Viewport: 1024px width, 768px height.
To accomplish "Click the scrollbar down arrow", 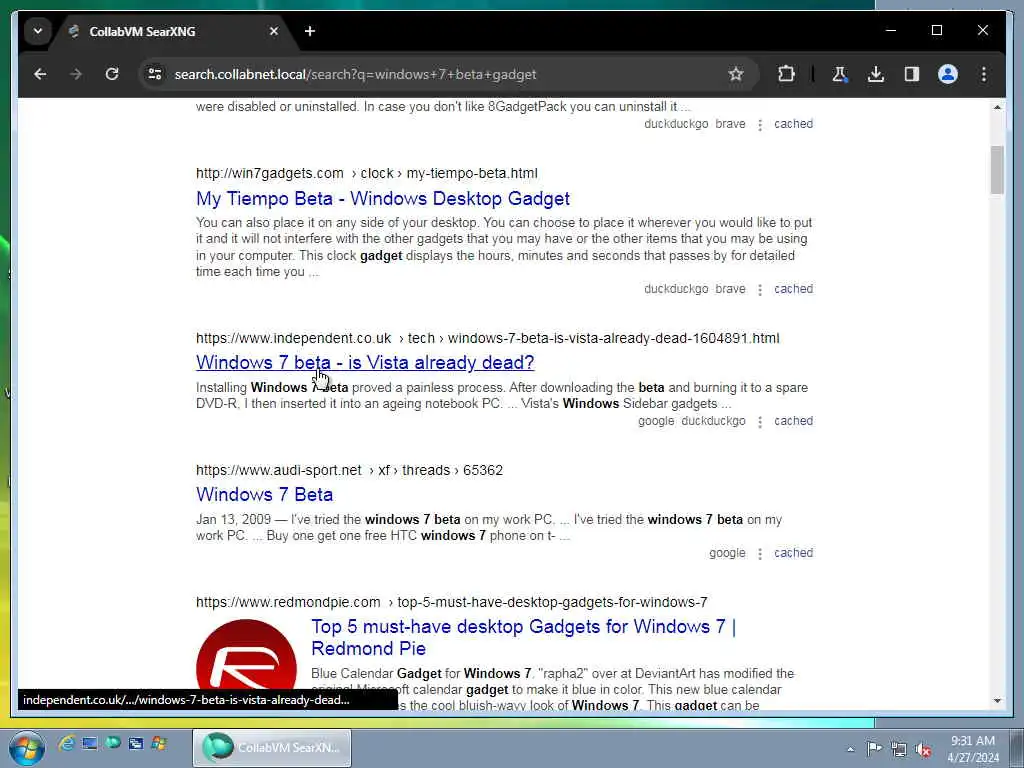I will [997, 701].
